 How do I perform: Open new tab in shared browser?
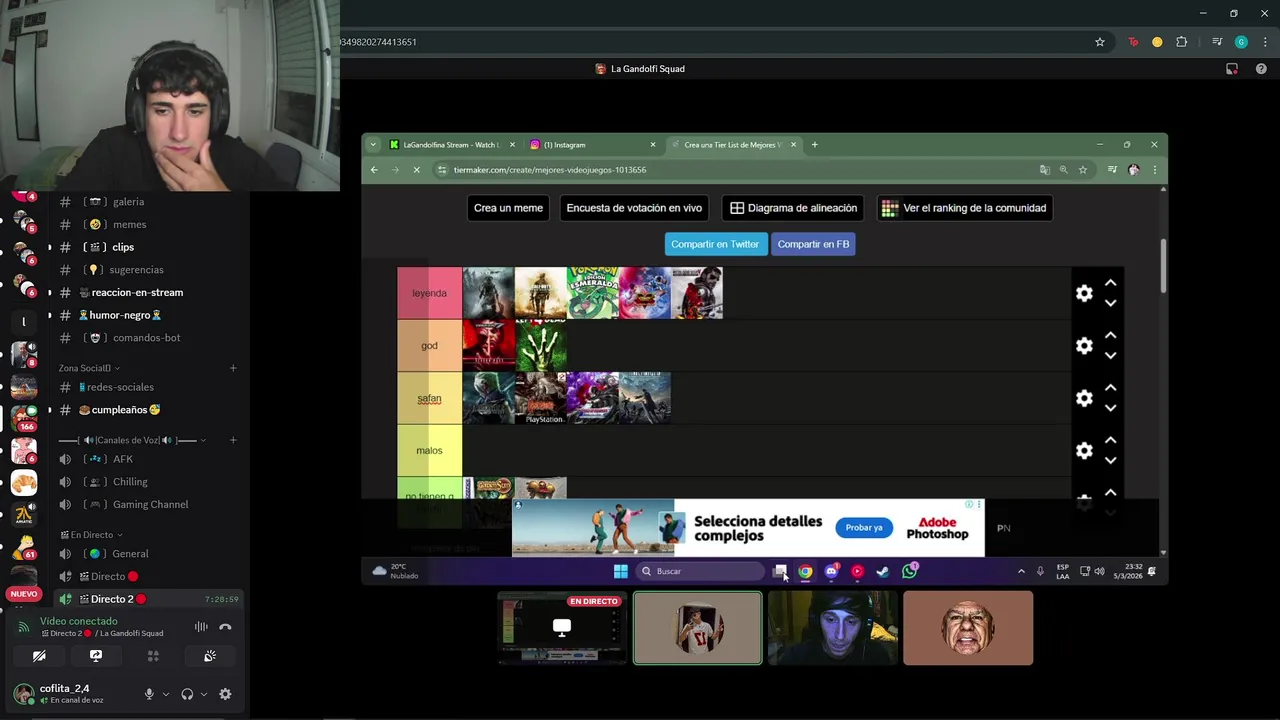coord(814,145)
